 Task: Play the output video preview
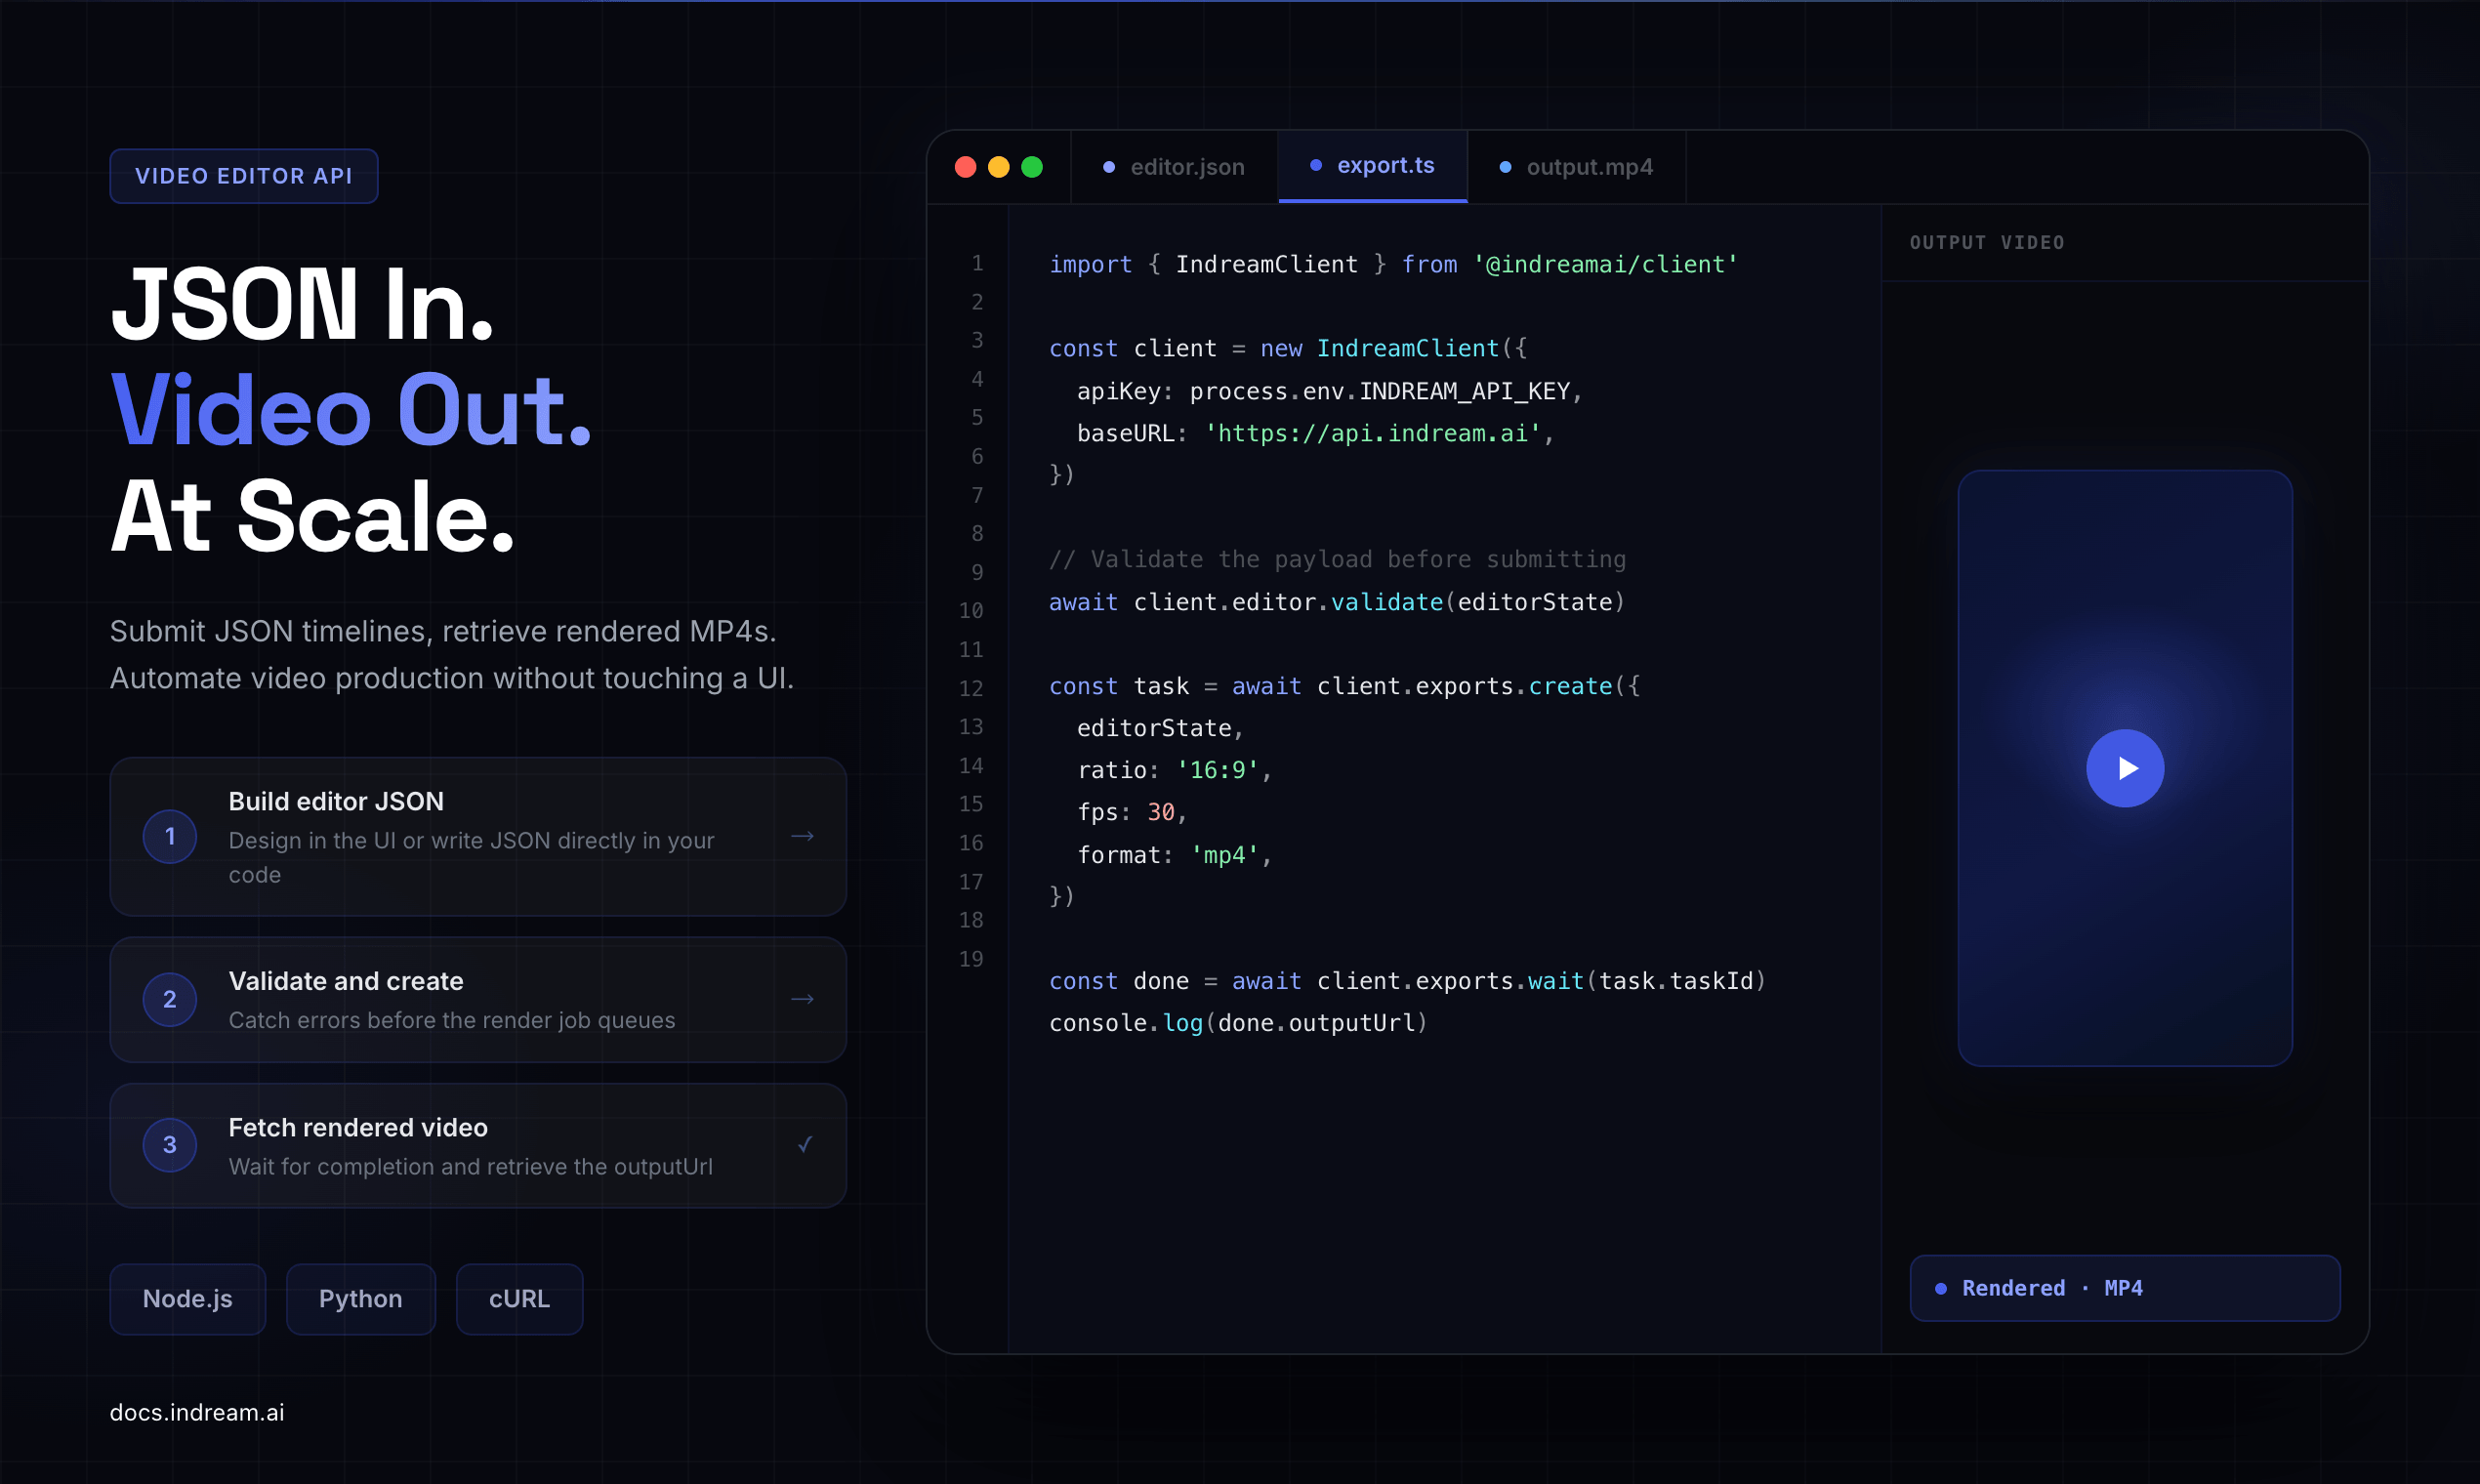2124,768
